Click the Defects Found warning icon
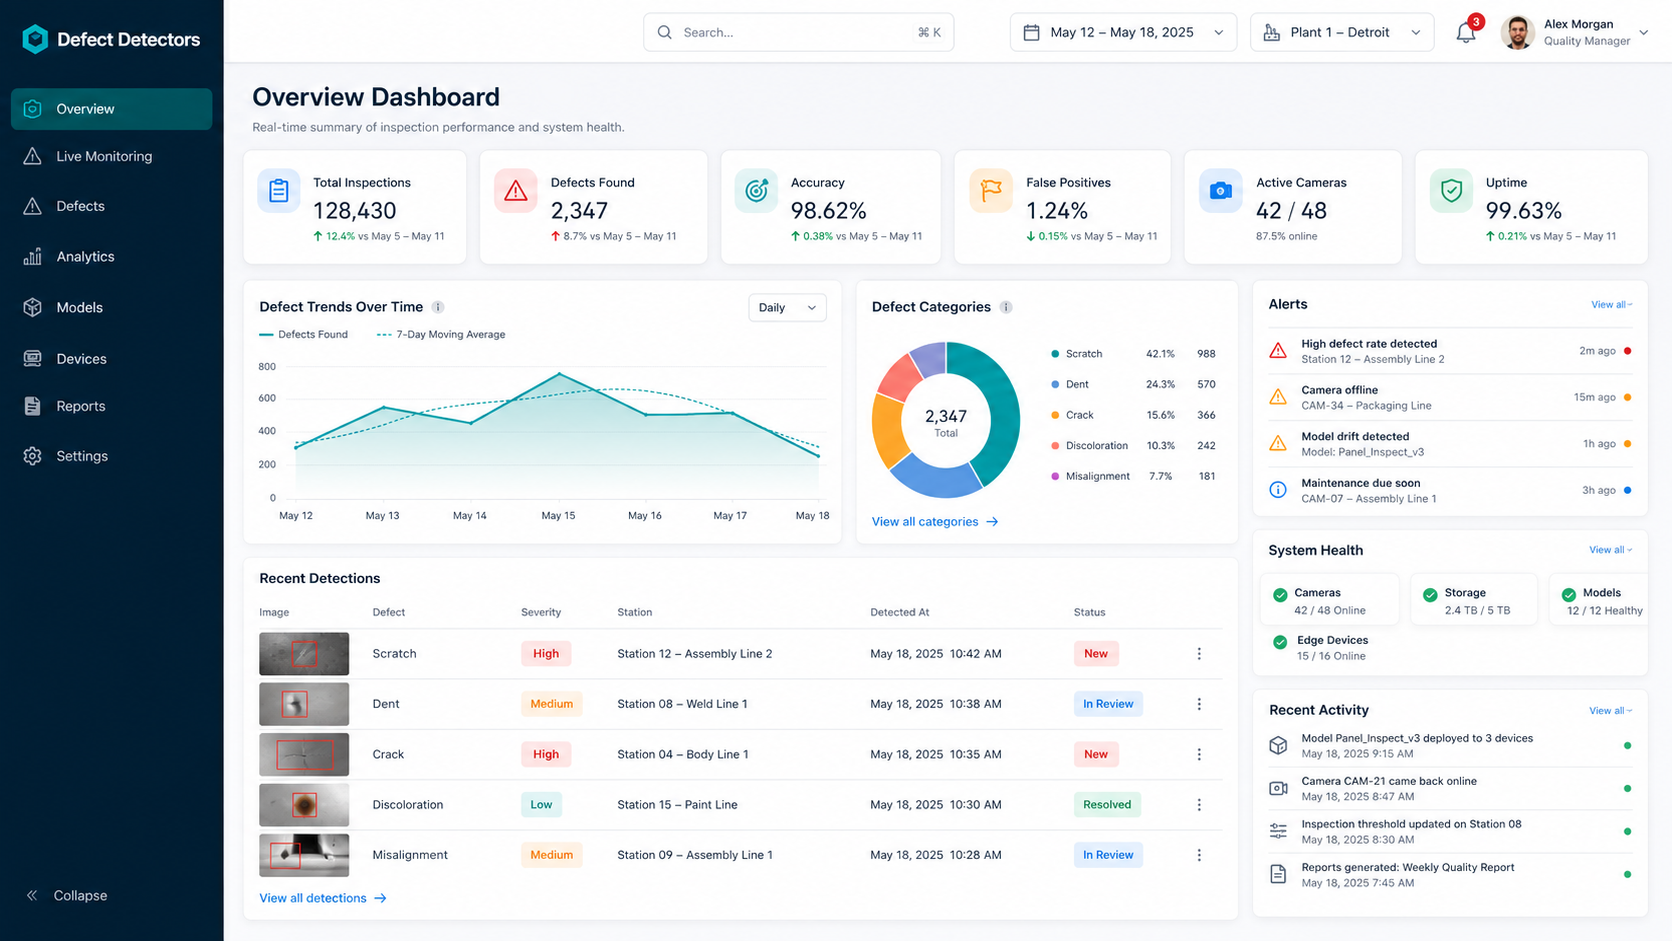This screenshot has width=1672, height=941. (x=515, y=191)
